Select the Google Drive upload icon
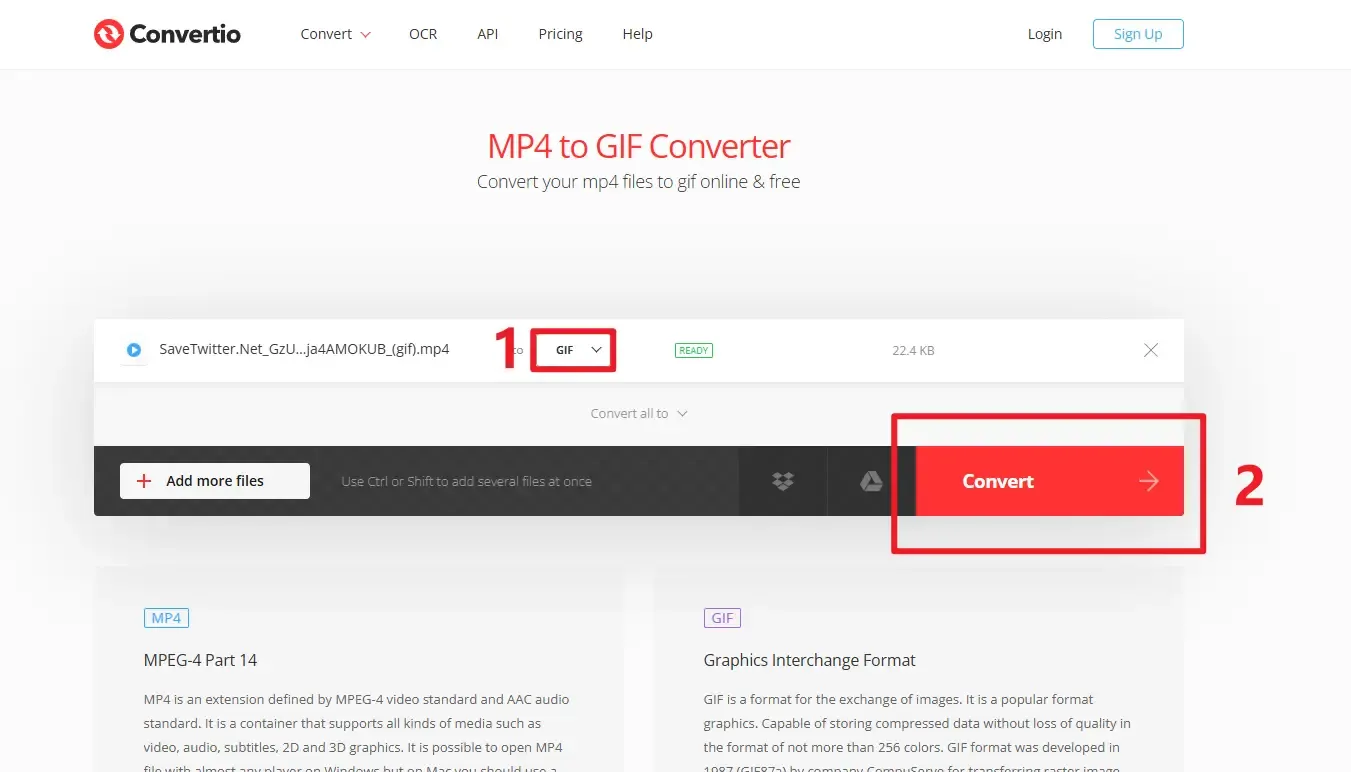 [870, 481]
